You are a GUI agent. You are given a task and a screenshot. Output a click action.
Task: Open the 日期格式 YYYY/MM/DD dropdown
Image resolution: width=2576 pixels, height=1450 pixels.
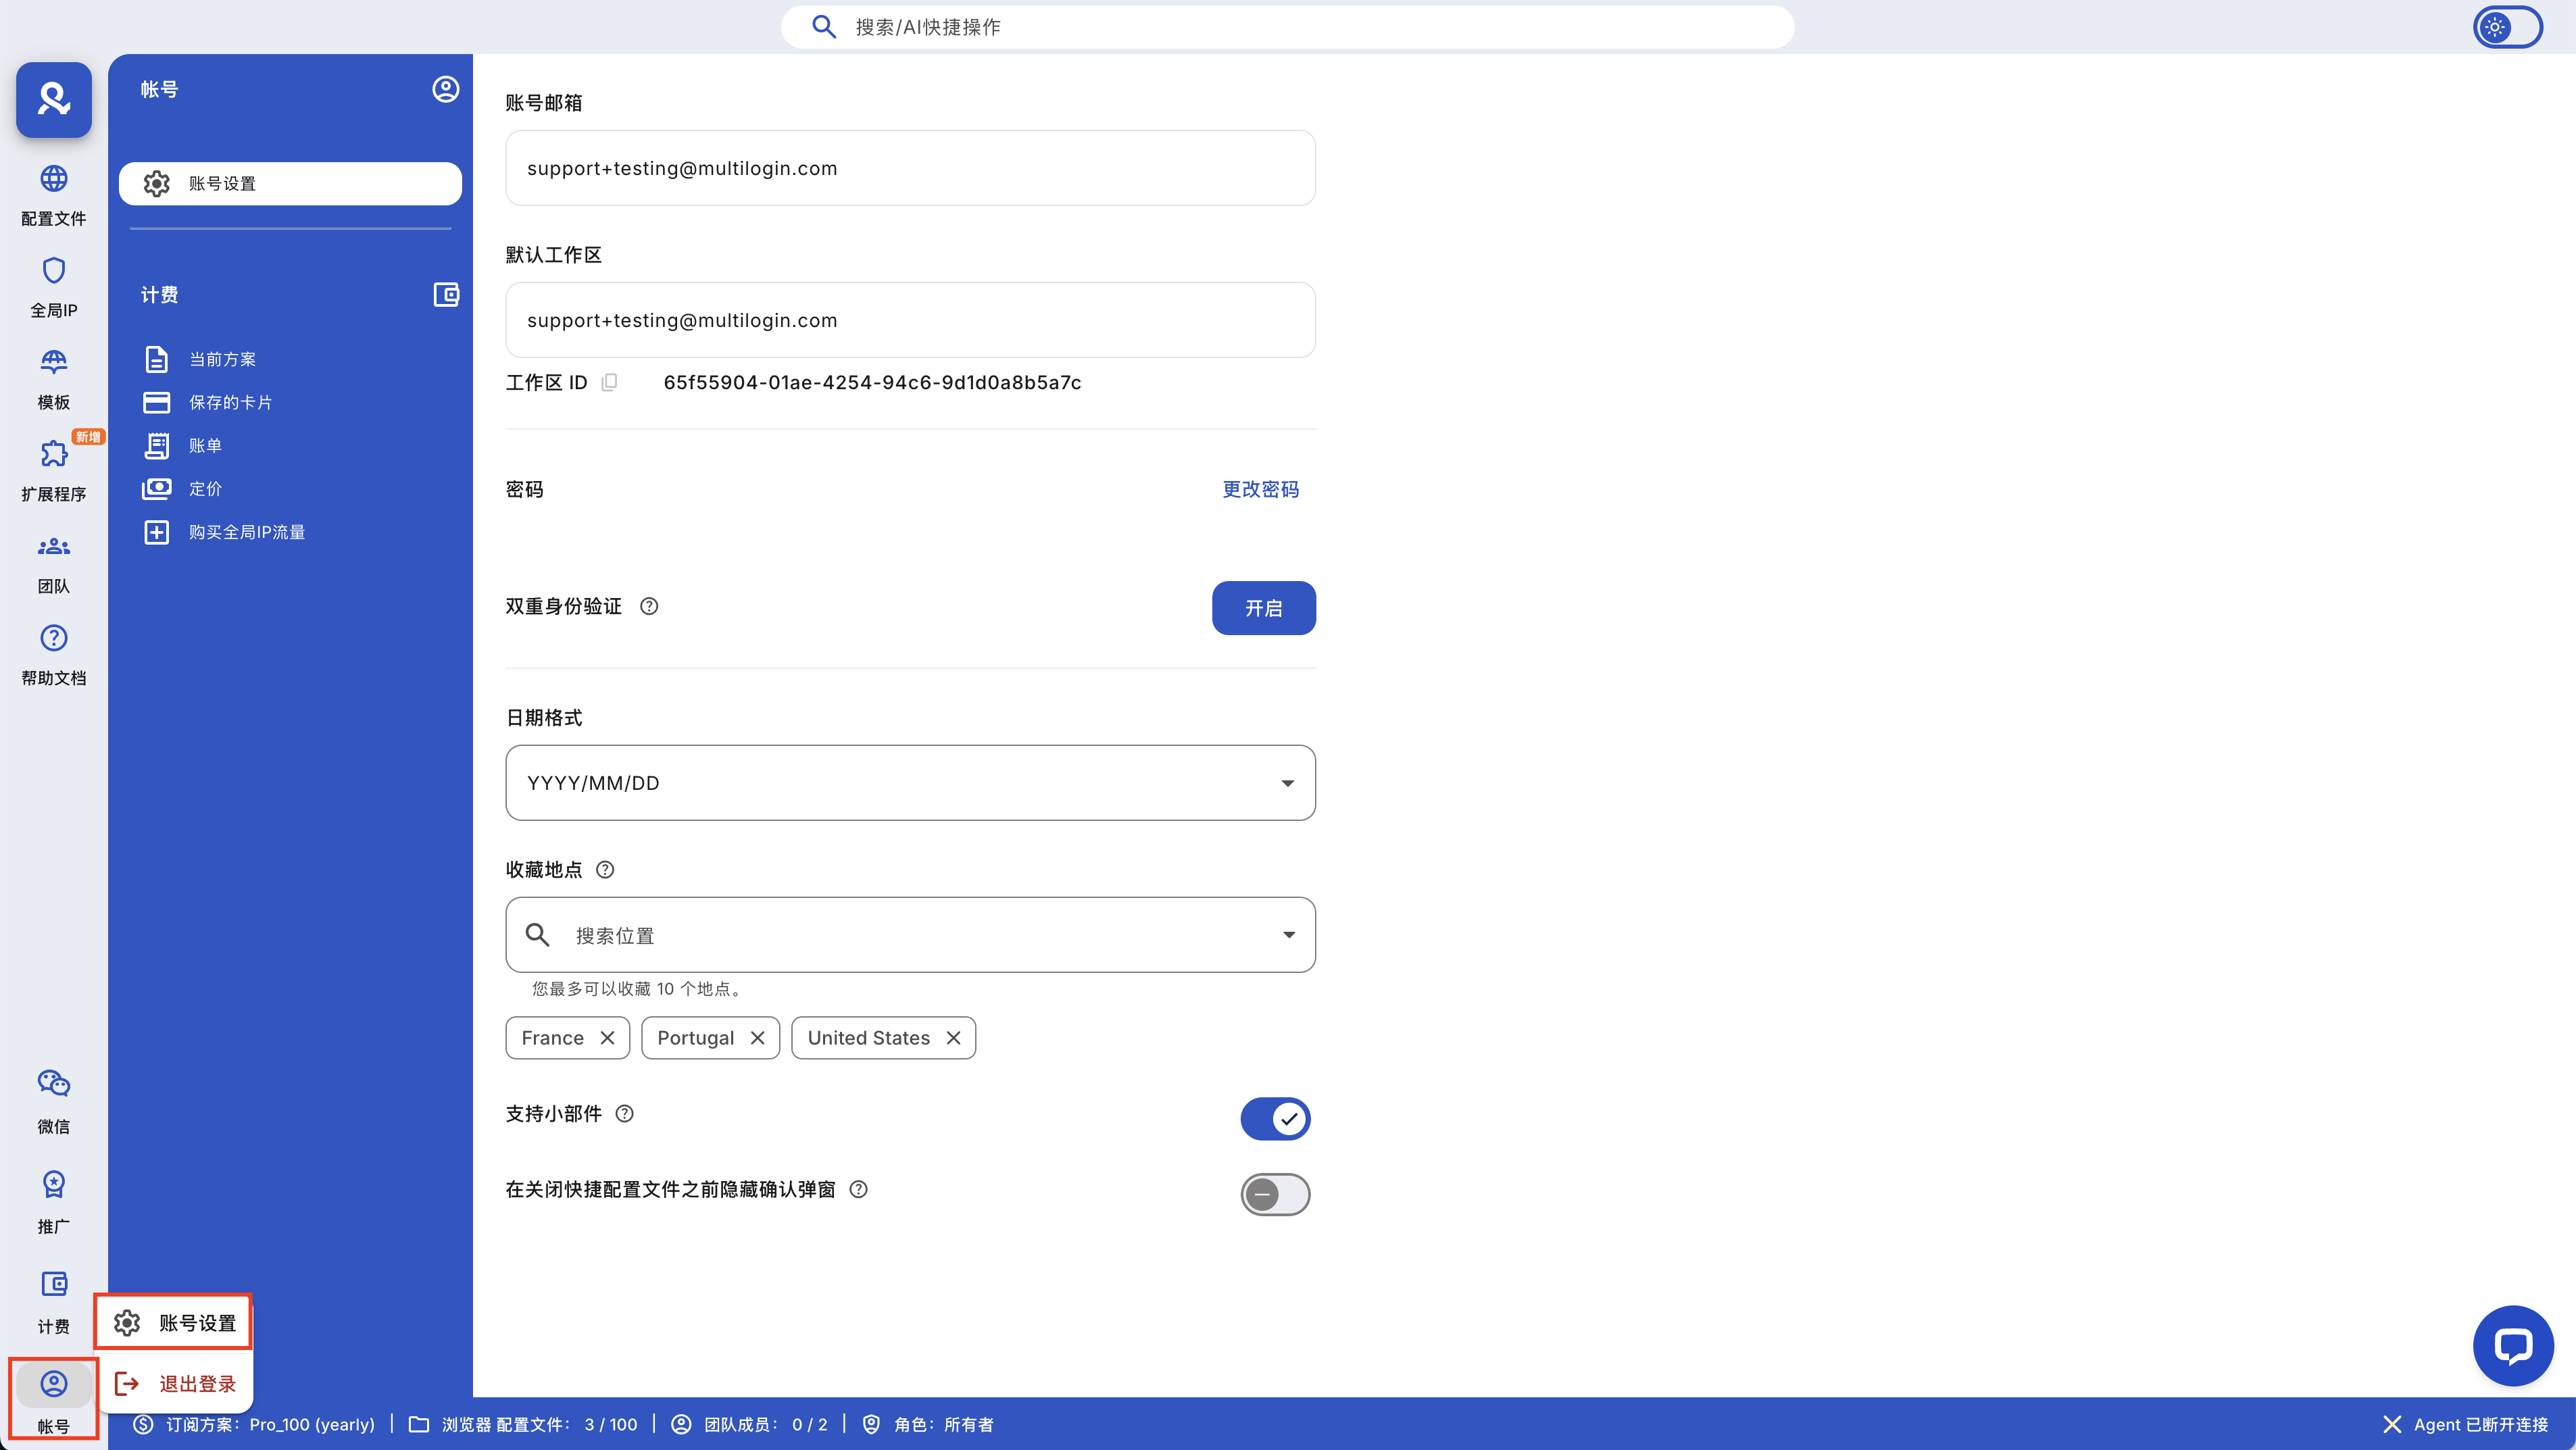(910, 783)
